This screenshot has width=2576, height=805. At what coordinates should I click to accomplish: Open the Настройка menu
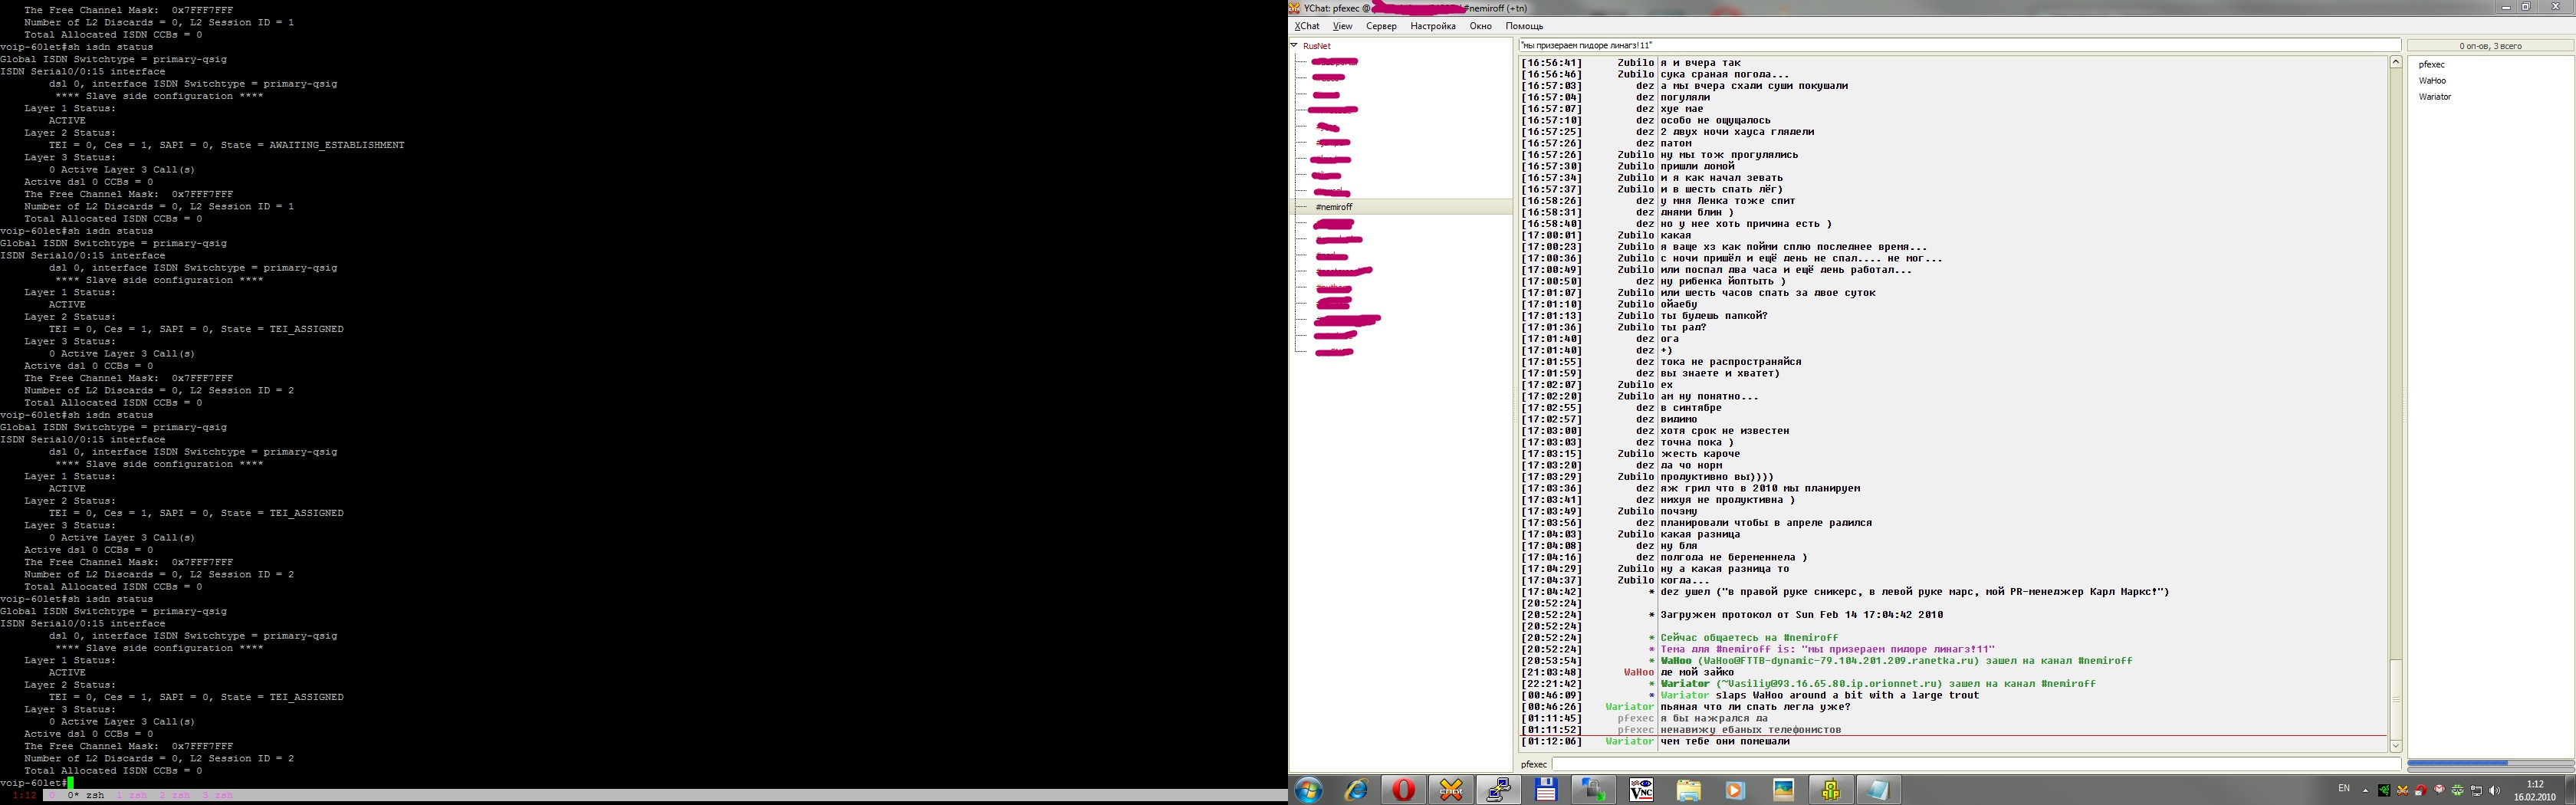point(1433,26)
